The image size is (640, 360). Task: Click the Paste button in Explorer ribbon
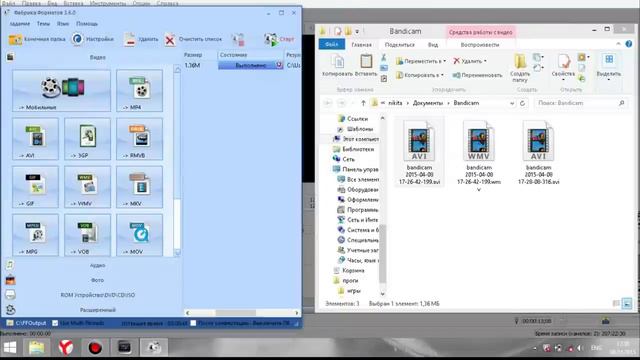(x=366, y=65)
